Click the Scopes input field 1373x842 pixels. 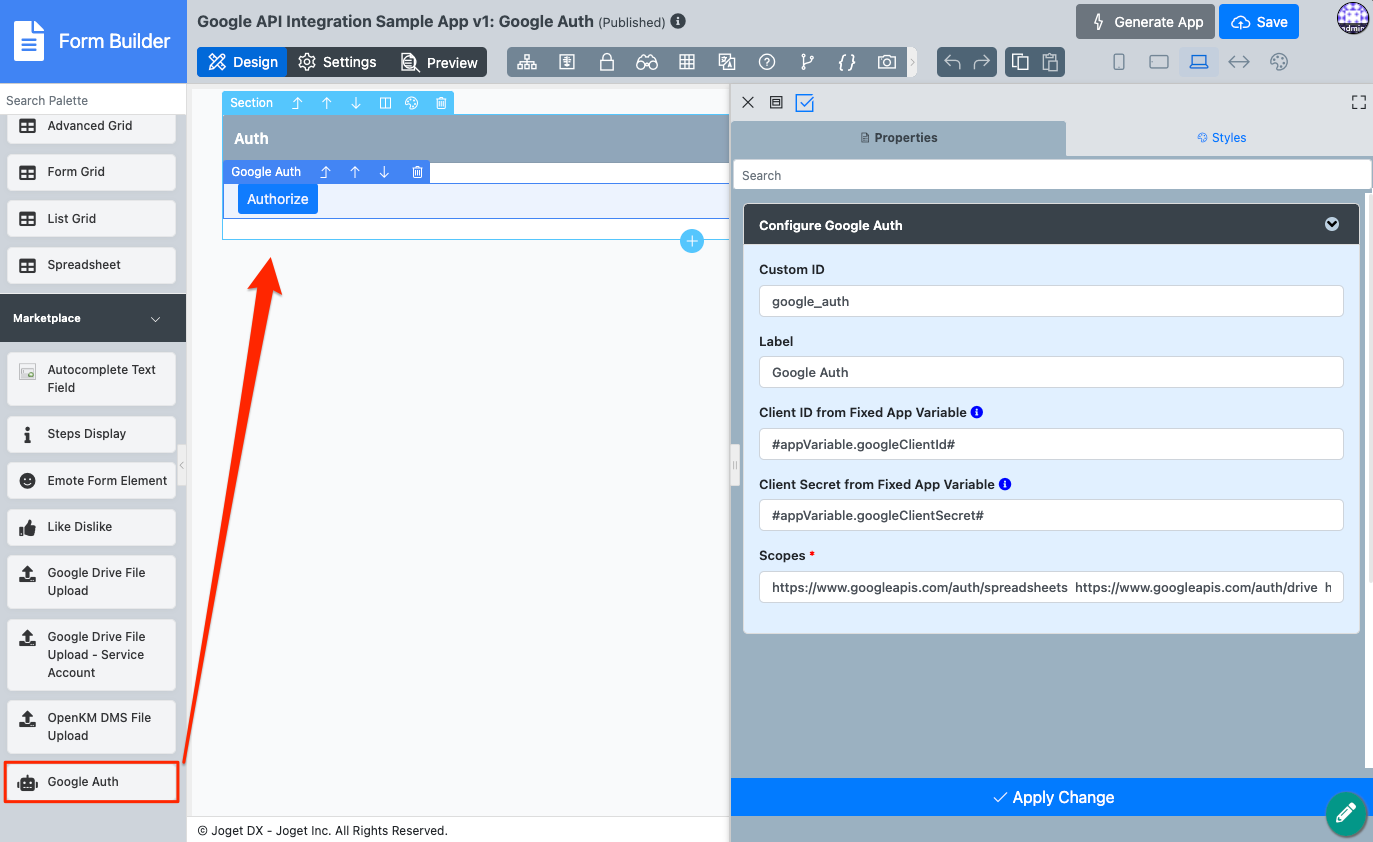coord(1051,587)
